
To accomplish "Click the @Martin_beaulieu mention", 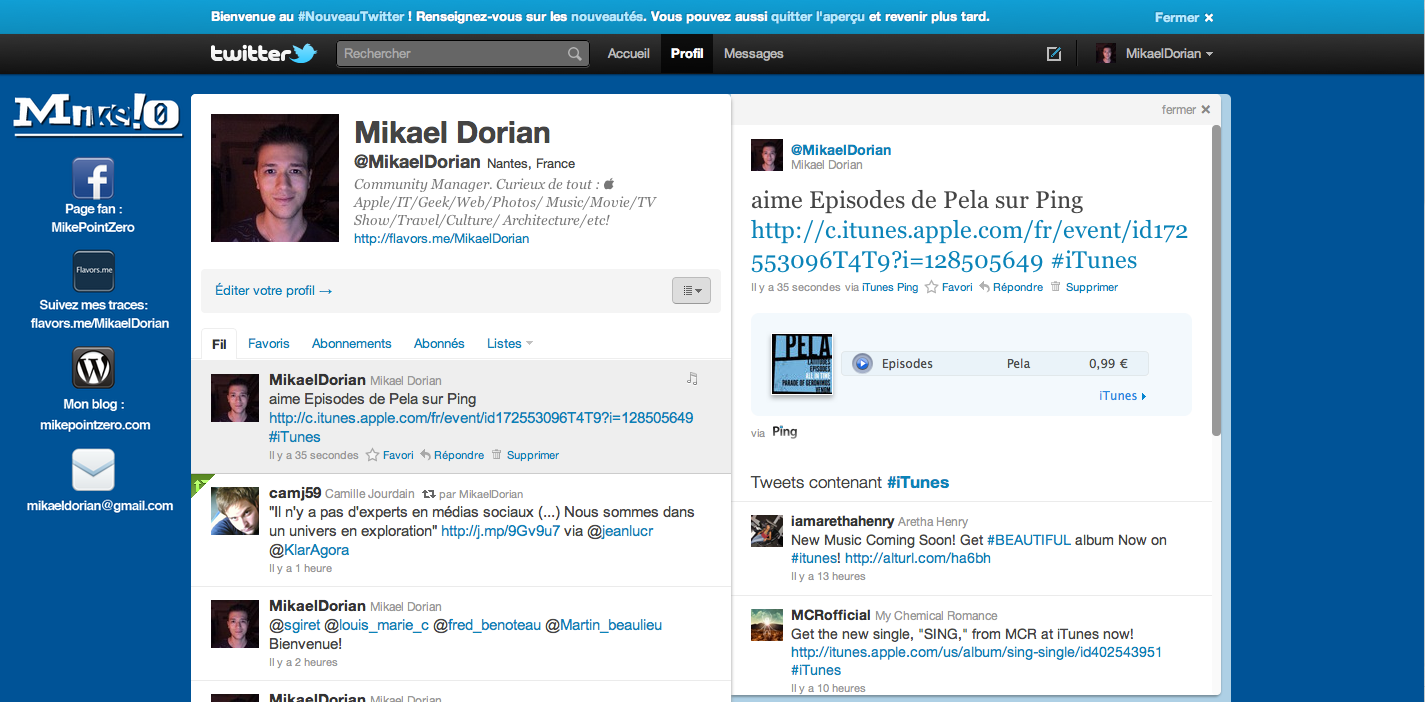I will coord(603,625).
